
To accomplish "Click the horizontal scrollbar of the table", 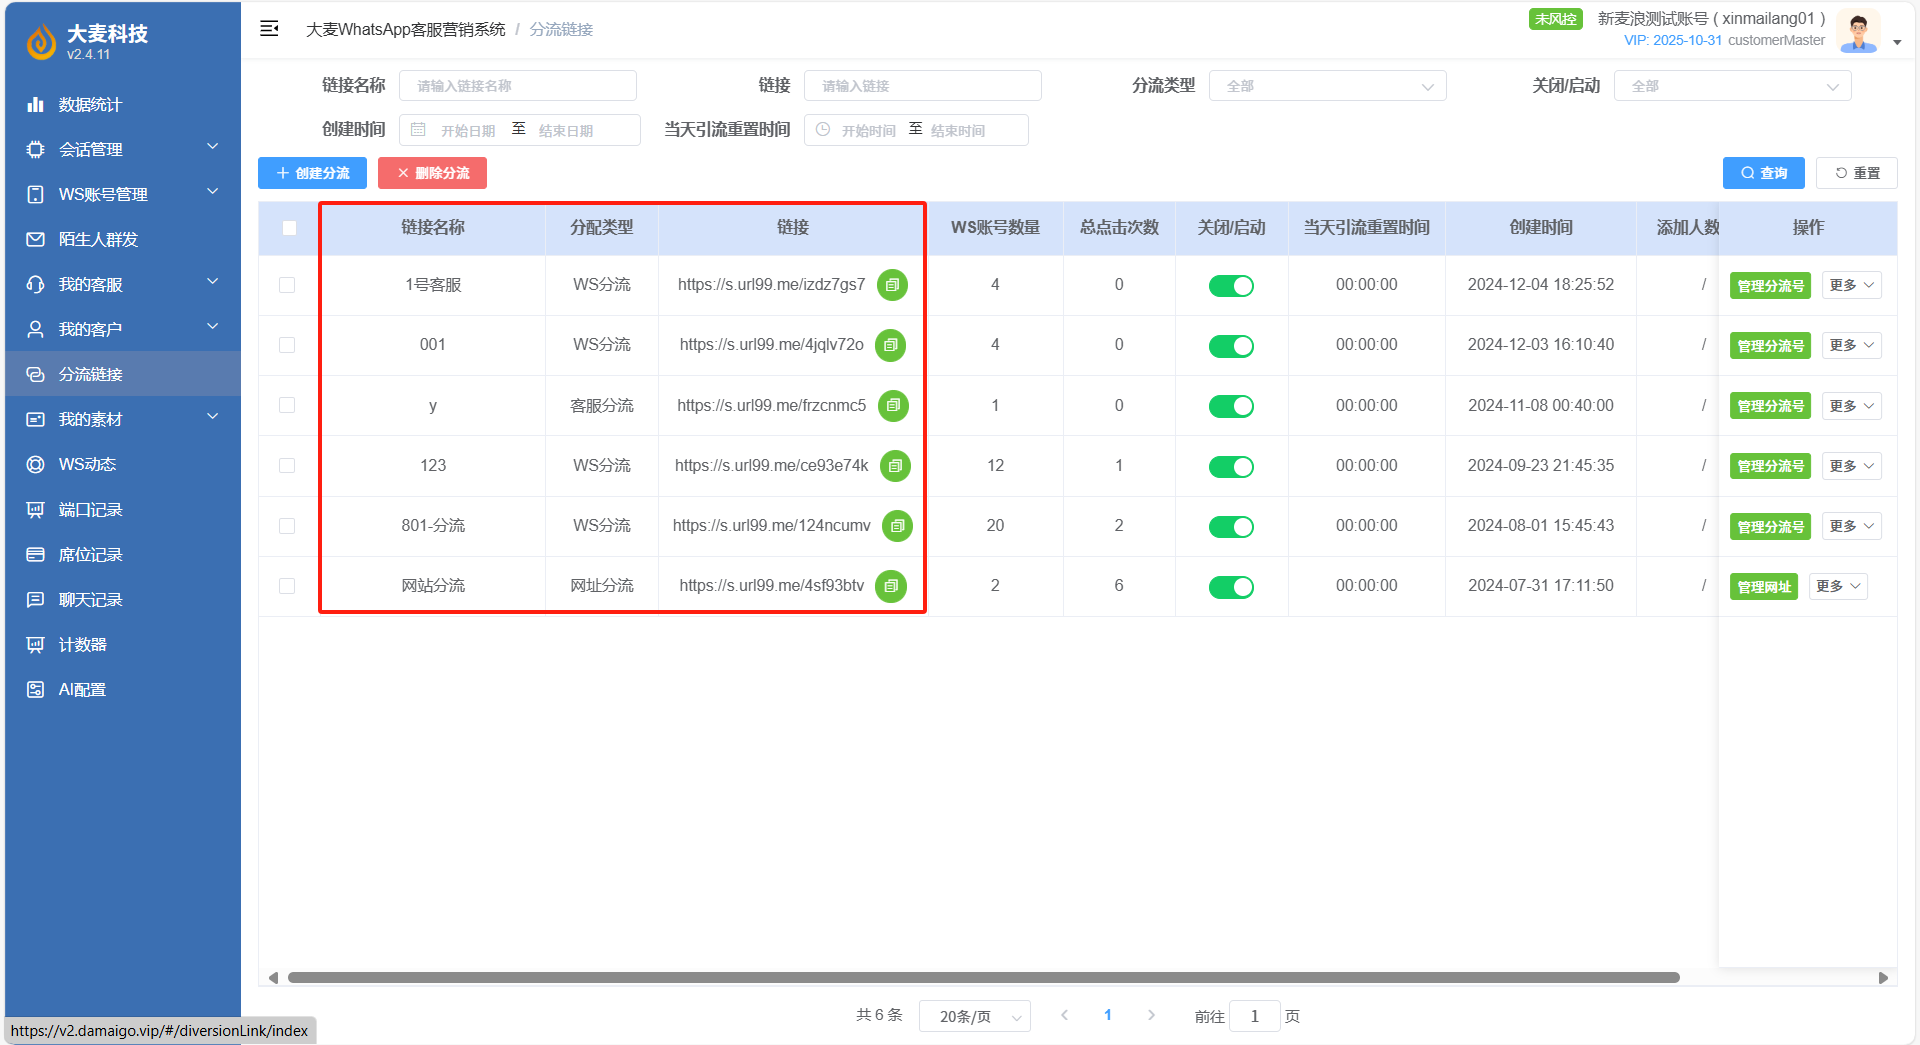I will [x=983, y=977].
